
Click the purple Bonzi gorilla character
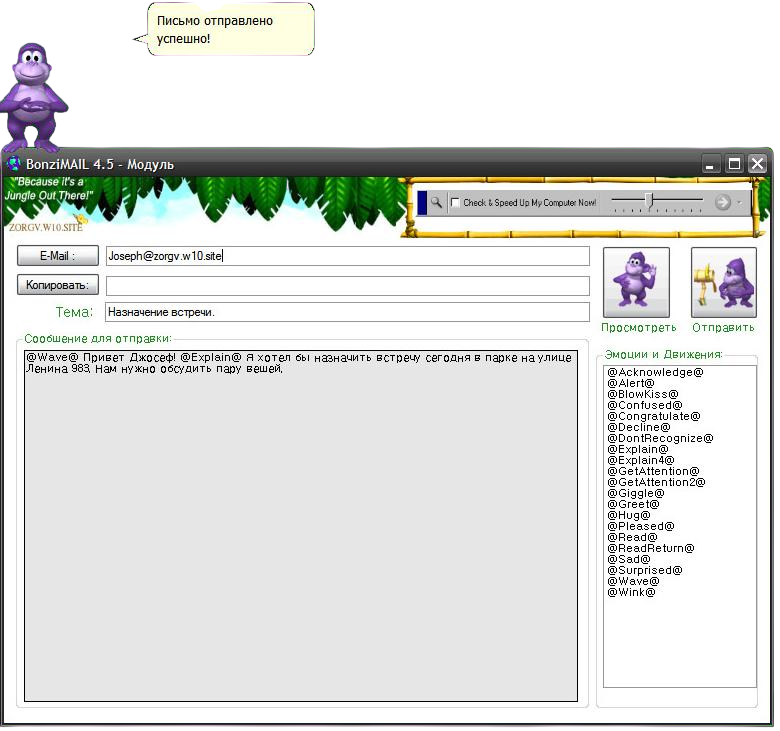point(31,95)
